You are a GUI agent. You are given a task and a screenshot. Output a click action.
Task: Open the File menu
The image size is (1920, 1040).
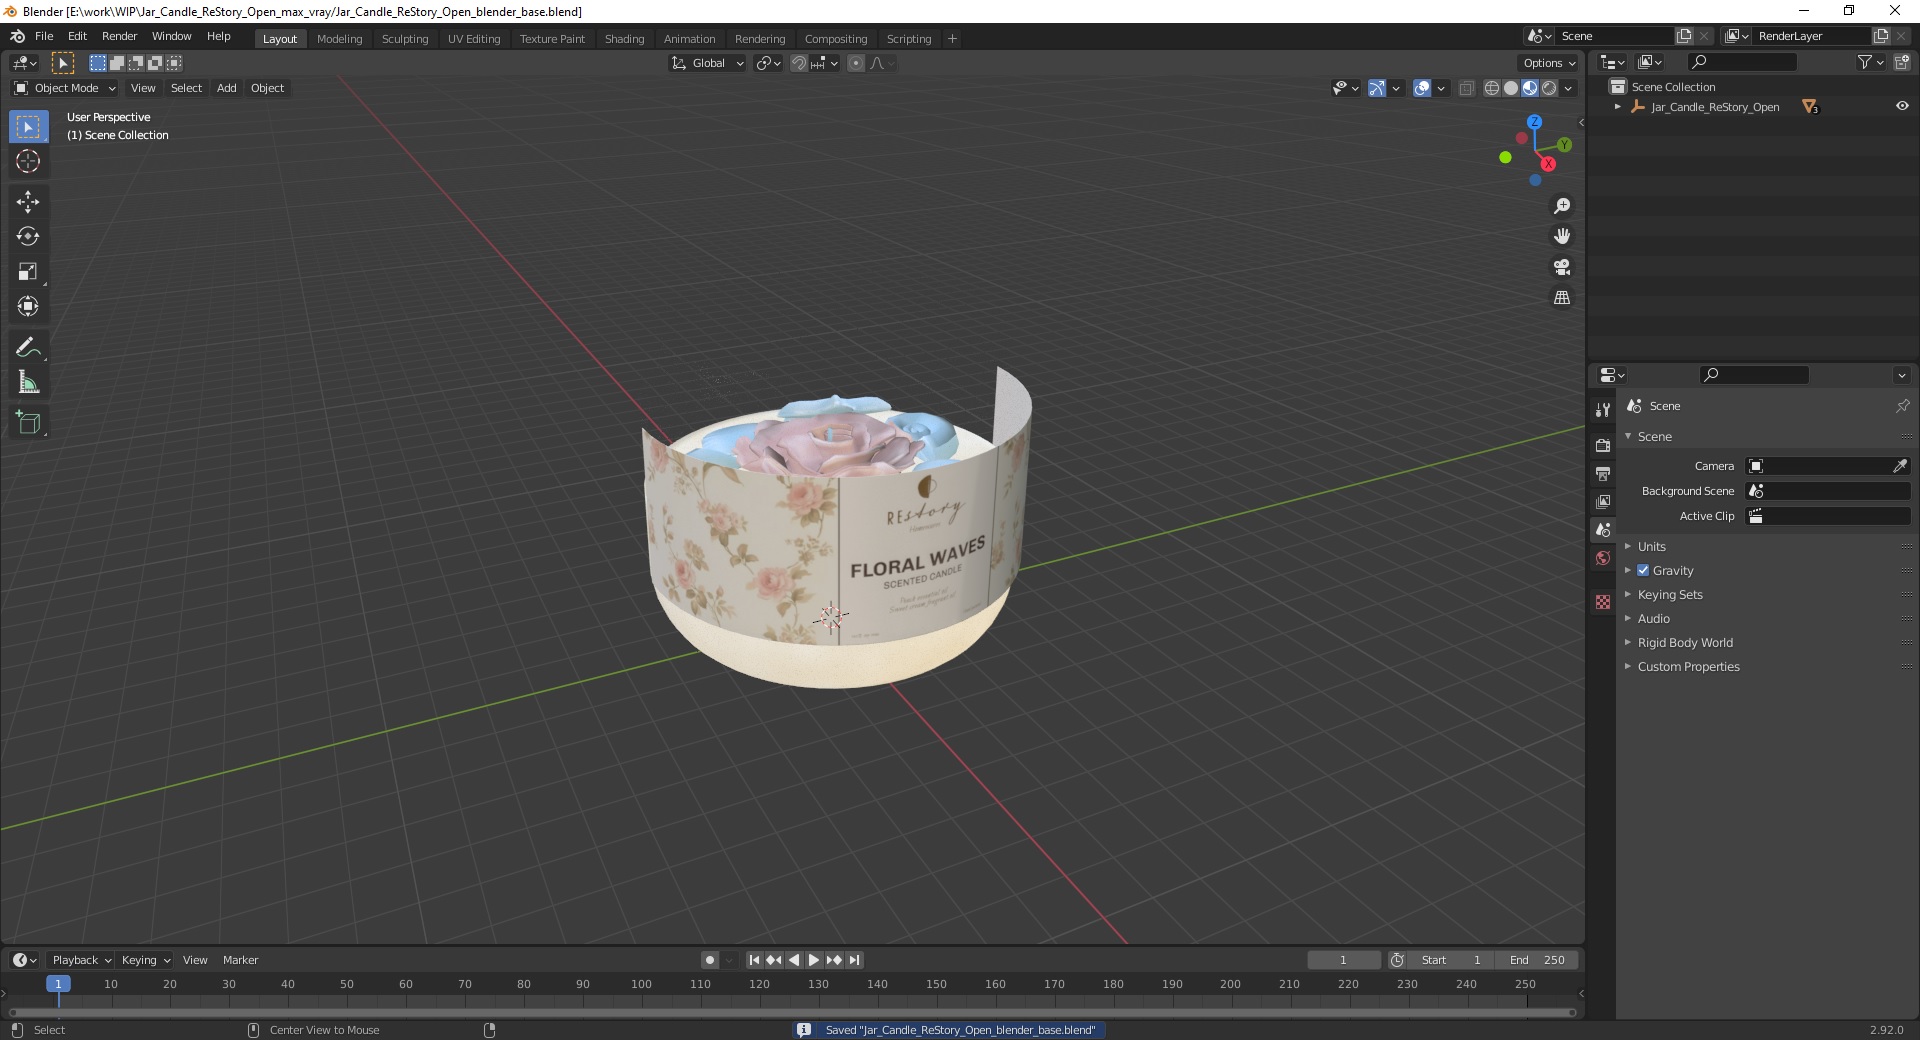pyautogui.click(x=44, y=36)
